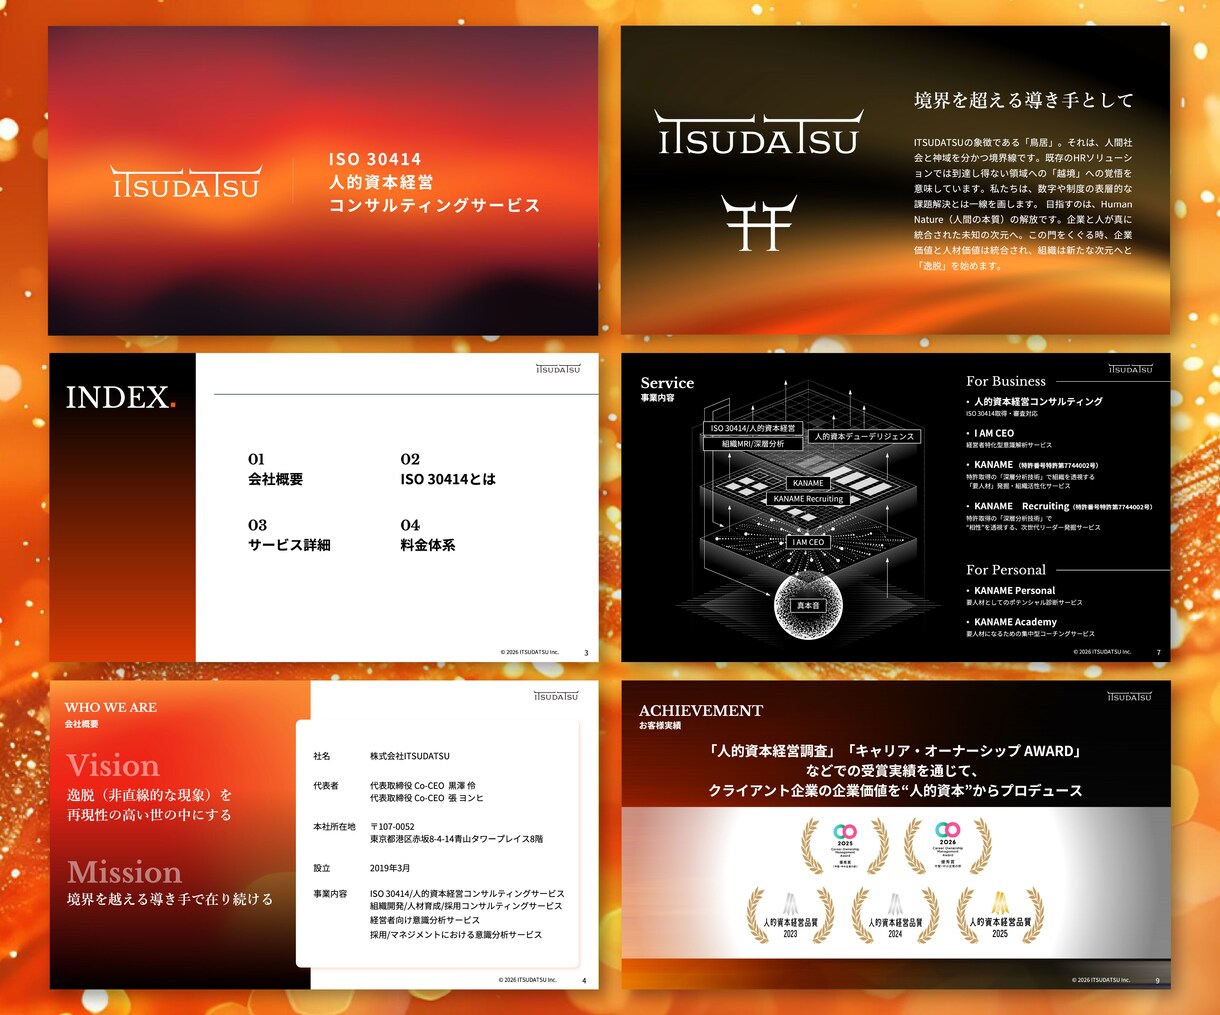
Task: Click the ISO 30414/人的資本経営 diagram label
Action: pyautogui.click(x=752, y=428)
